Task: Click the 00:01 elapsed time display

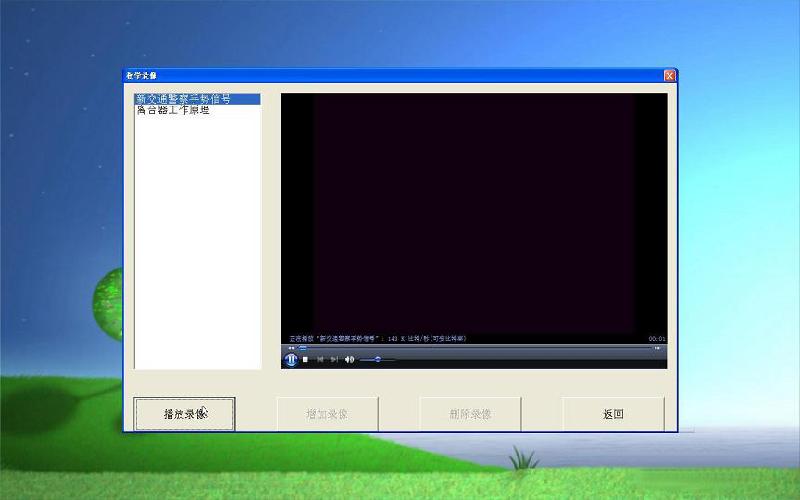Action: pos(656,338)
